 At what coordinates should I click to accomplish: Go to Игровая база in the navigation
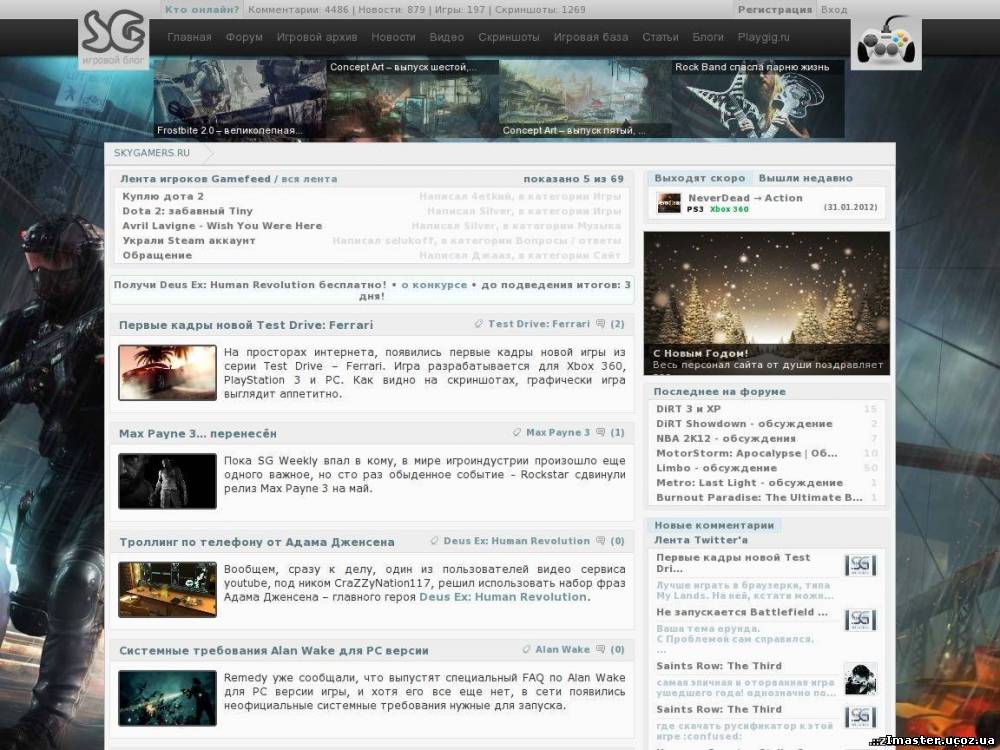coord(591,37)
